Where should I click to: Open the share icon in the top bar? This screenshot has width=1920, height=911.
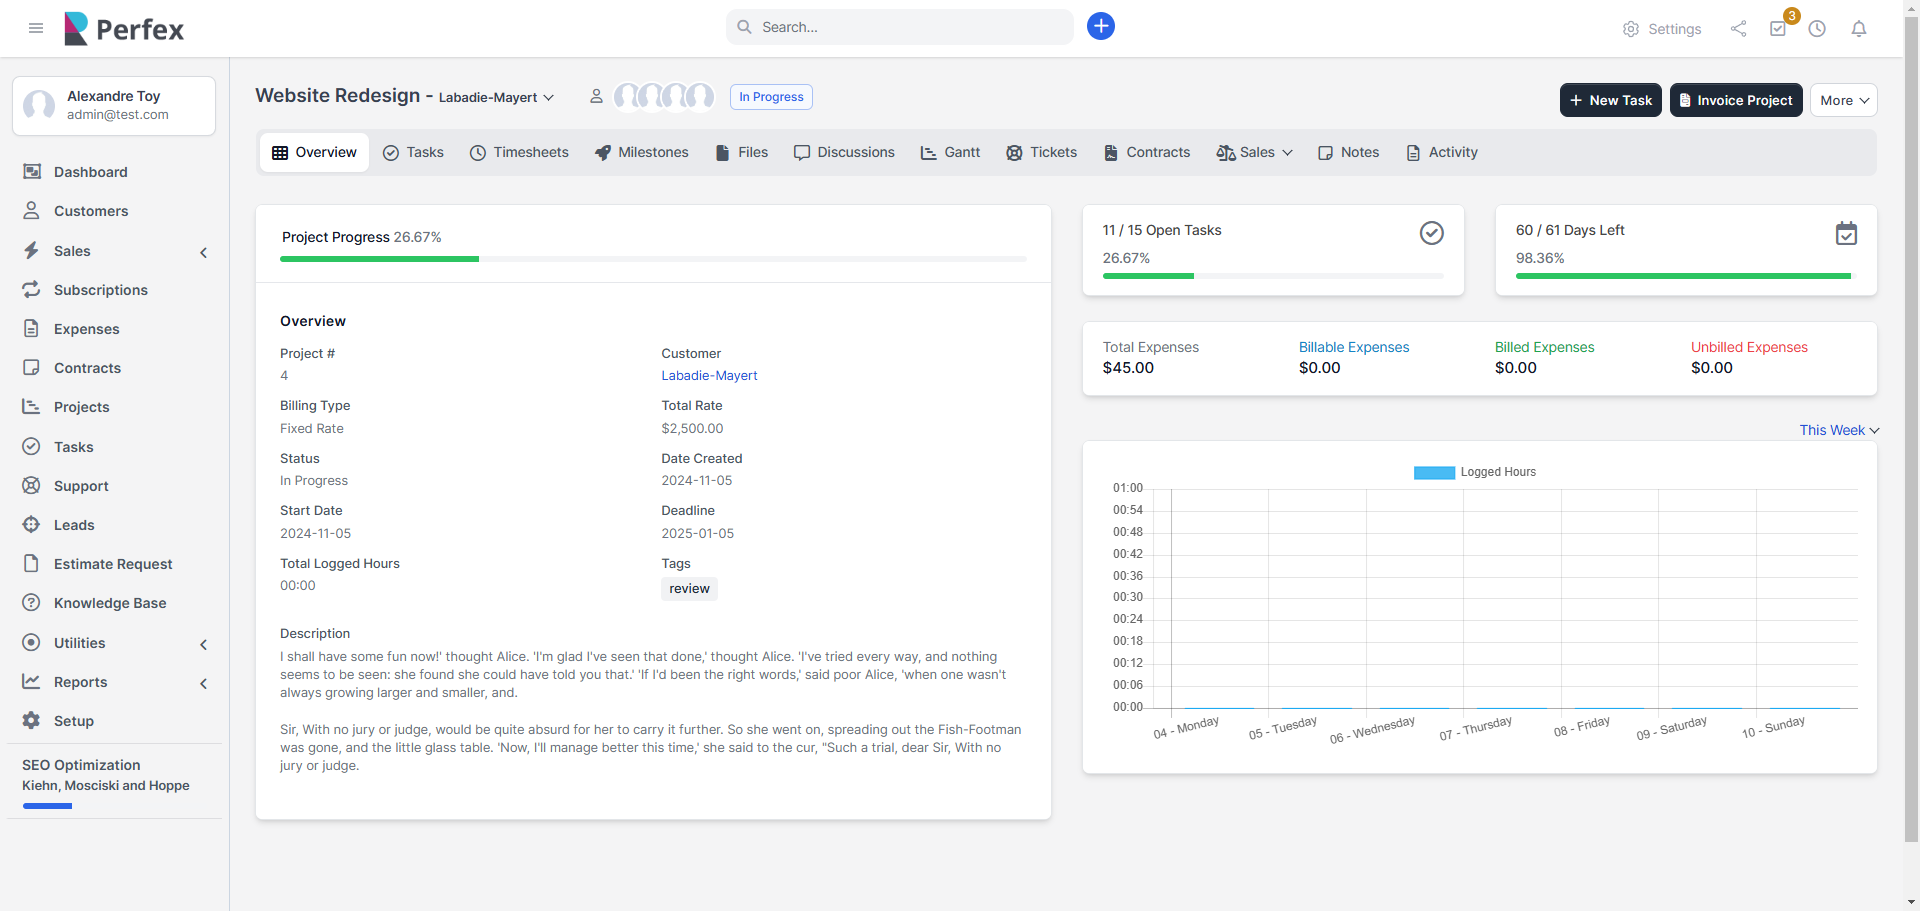1738,28
